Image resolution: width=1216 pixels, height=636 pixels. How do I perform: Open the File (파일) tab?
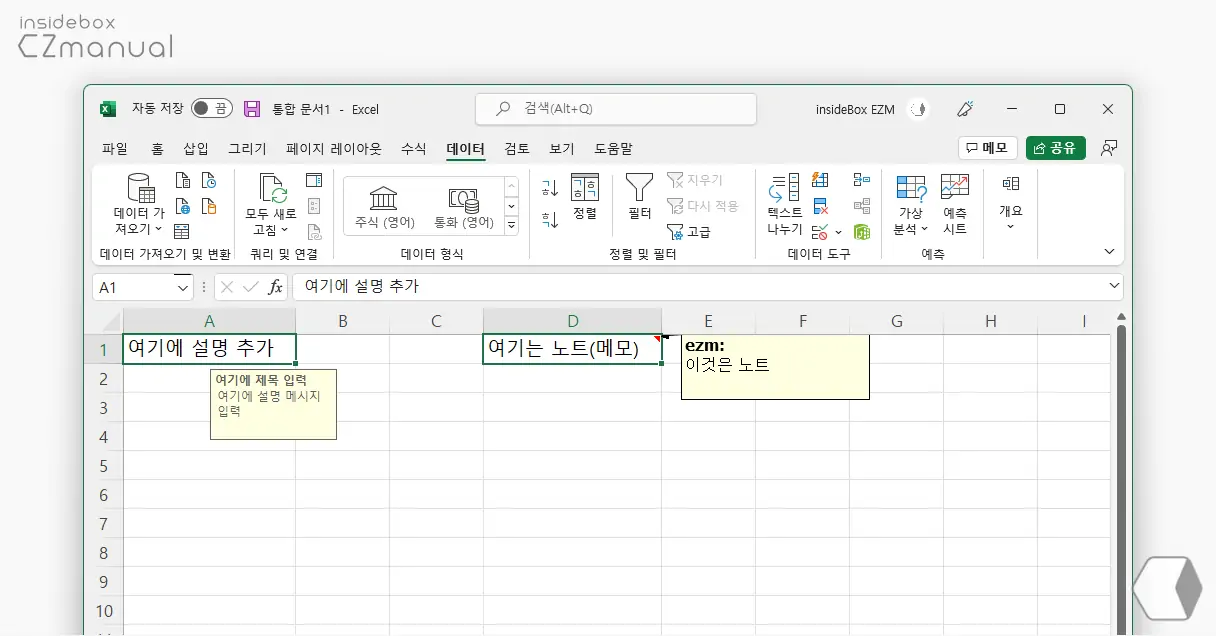115,148
